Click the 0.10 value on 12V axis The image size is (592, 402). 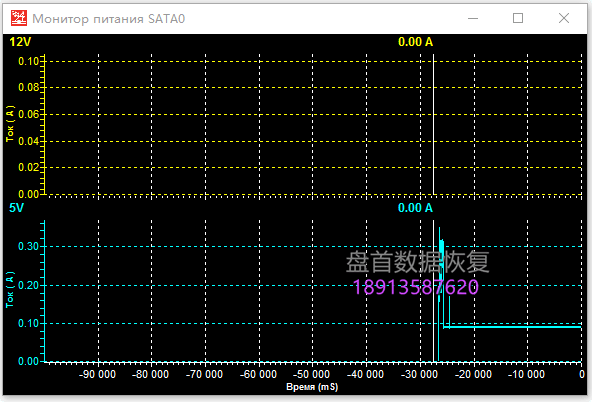tap(29, 61)
